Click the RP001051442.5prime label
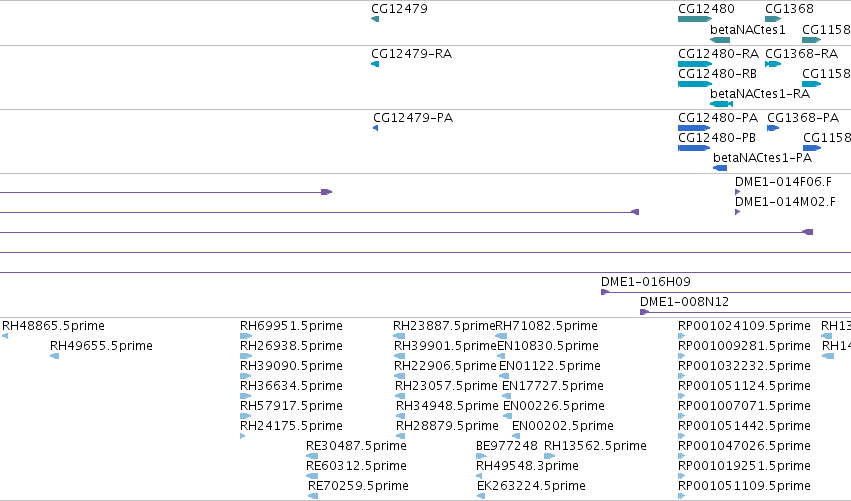The width and height of the screenshot is (851, 501). click(x=744, y=426)
